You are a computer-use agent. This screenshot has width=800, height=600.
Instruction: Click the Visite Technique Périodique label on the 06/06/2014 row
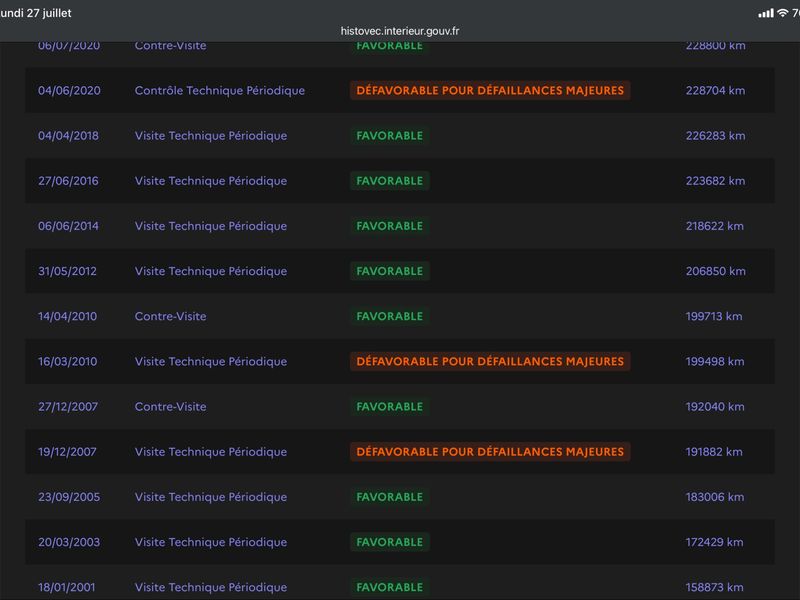coord(211,226)
